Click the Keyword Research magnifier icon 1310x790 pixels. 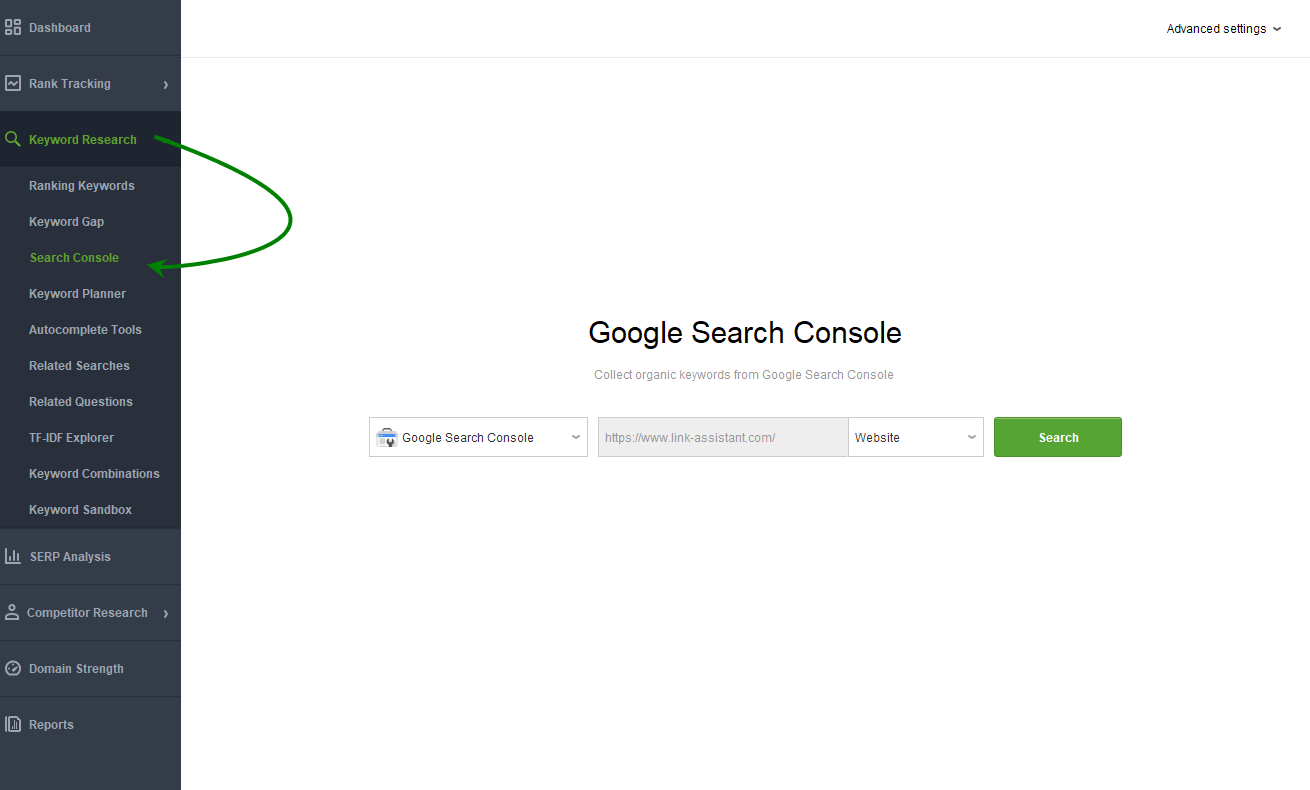pyautogui.click(x=13, y=140)
